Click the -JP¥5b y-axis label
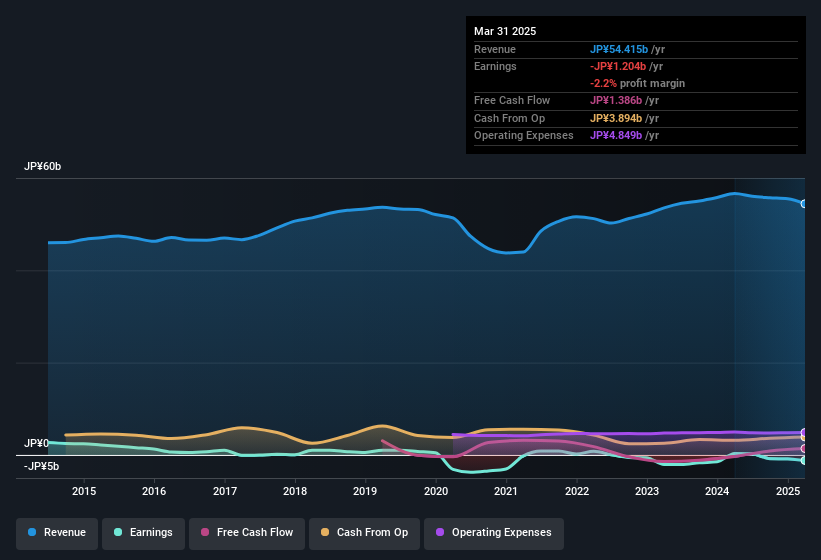The image size is (821, 560). (41, 466)
